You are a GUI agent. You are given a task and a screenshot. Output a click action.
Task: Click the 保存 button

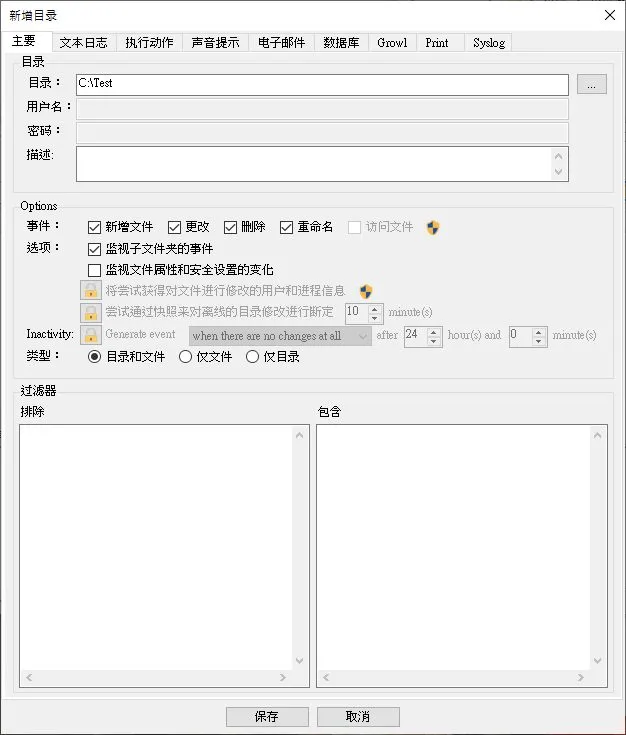click(x=267, y=716)
